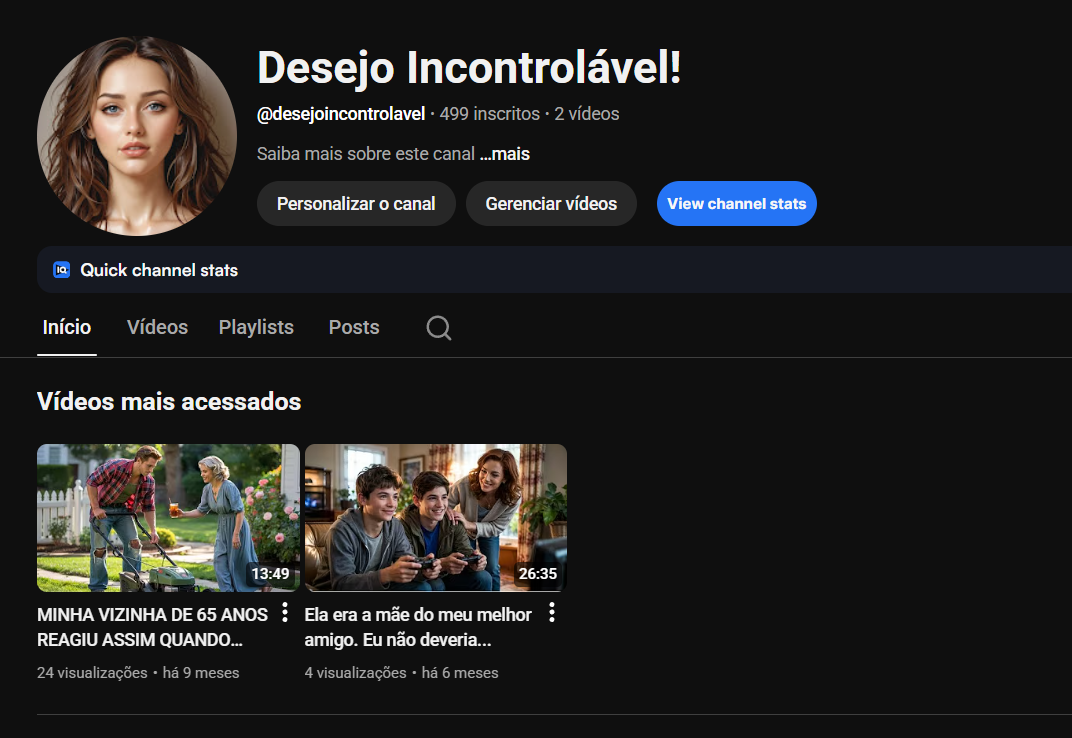Screen dimensions: 1072x738
Task: Click the IQ icon beside Quick channel stats
Action: pyautogui.click(x=62, y=270)
